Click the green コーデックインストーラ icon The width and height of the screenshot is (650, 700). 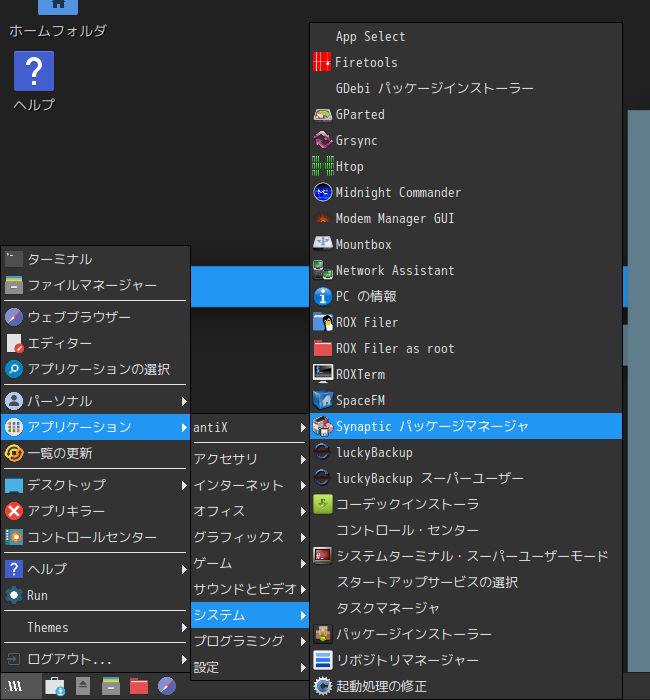pyautogui.click(x=322, y=504)
